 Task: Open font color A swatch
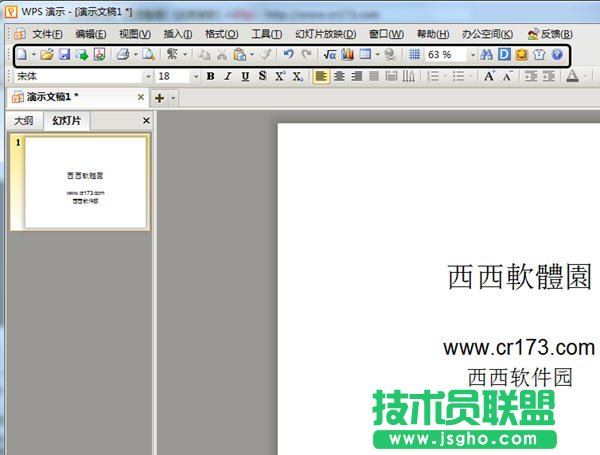(572, 77)
